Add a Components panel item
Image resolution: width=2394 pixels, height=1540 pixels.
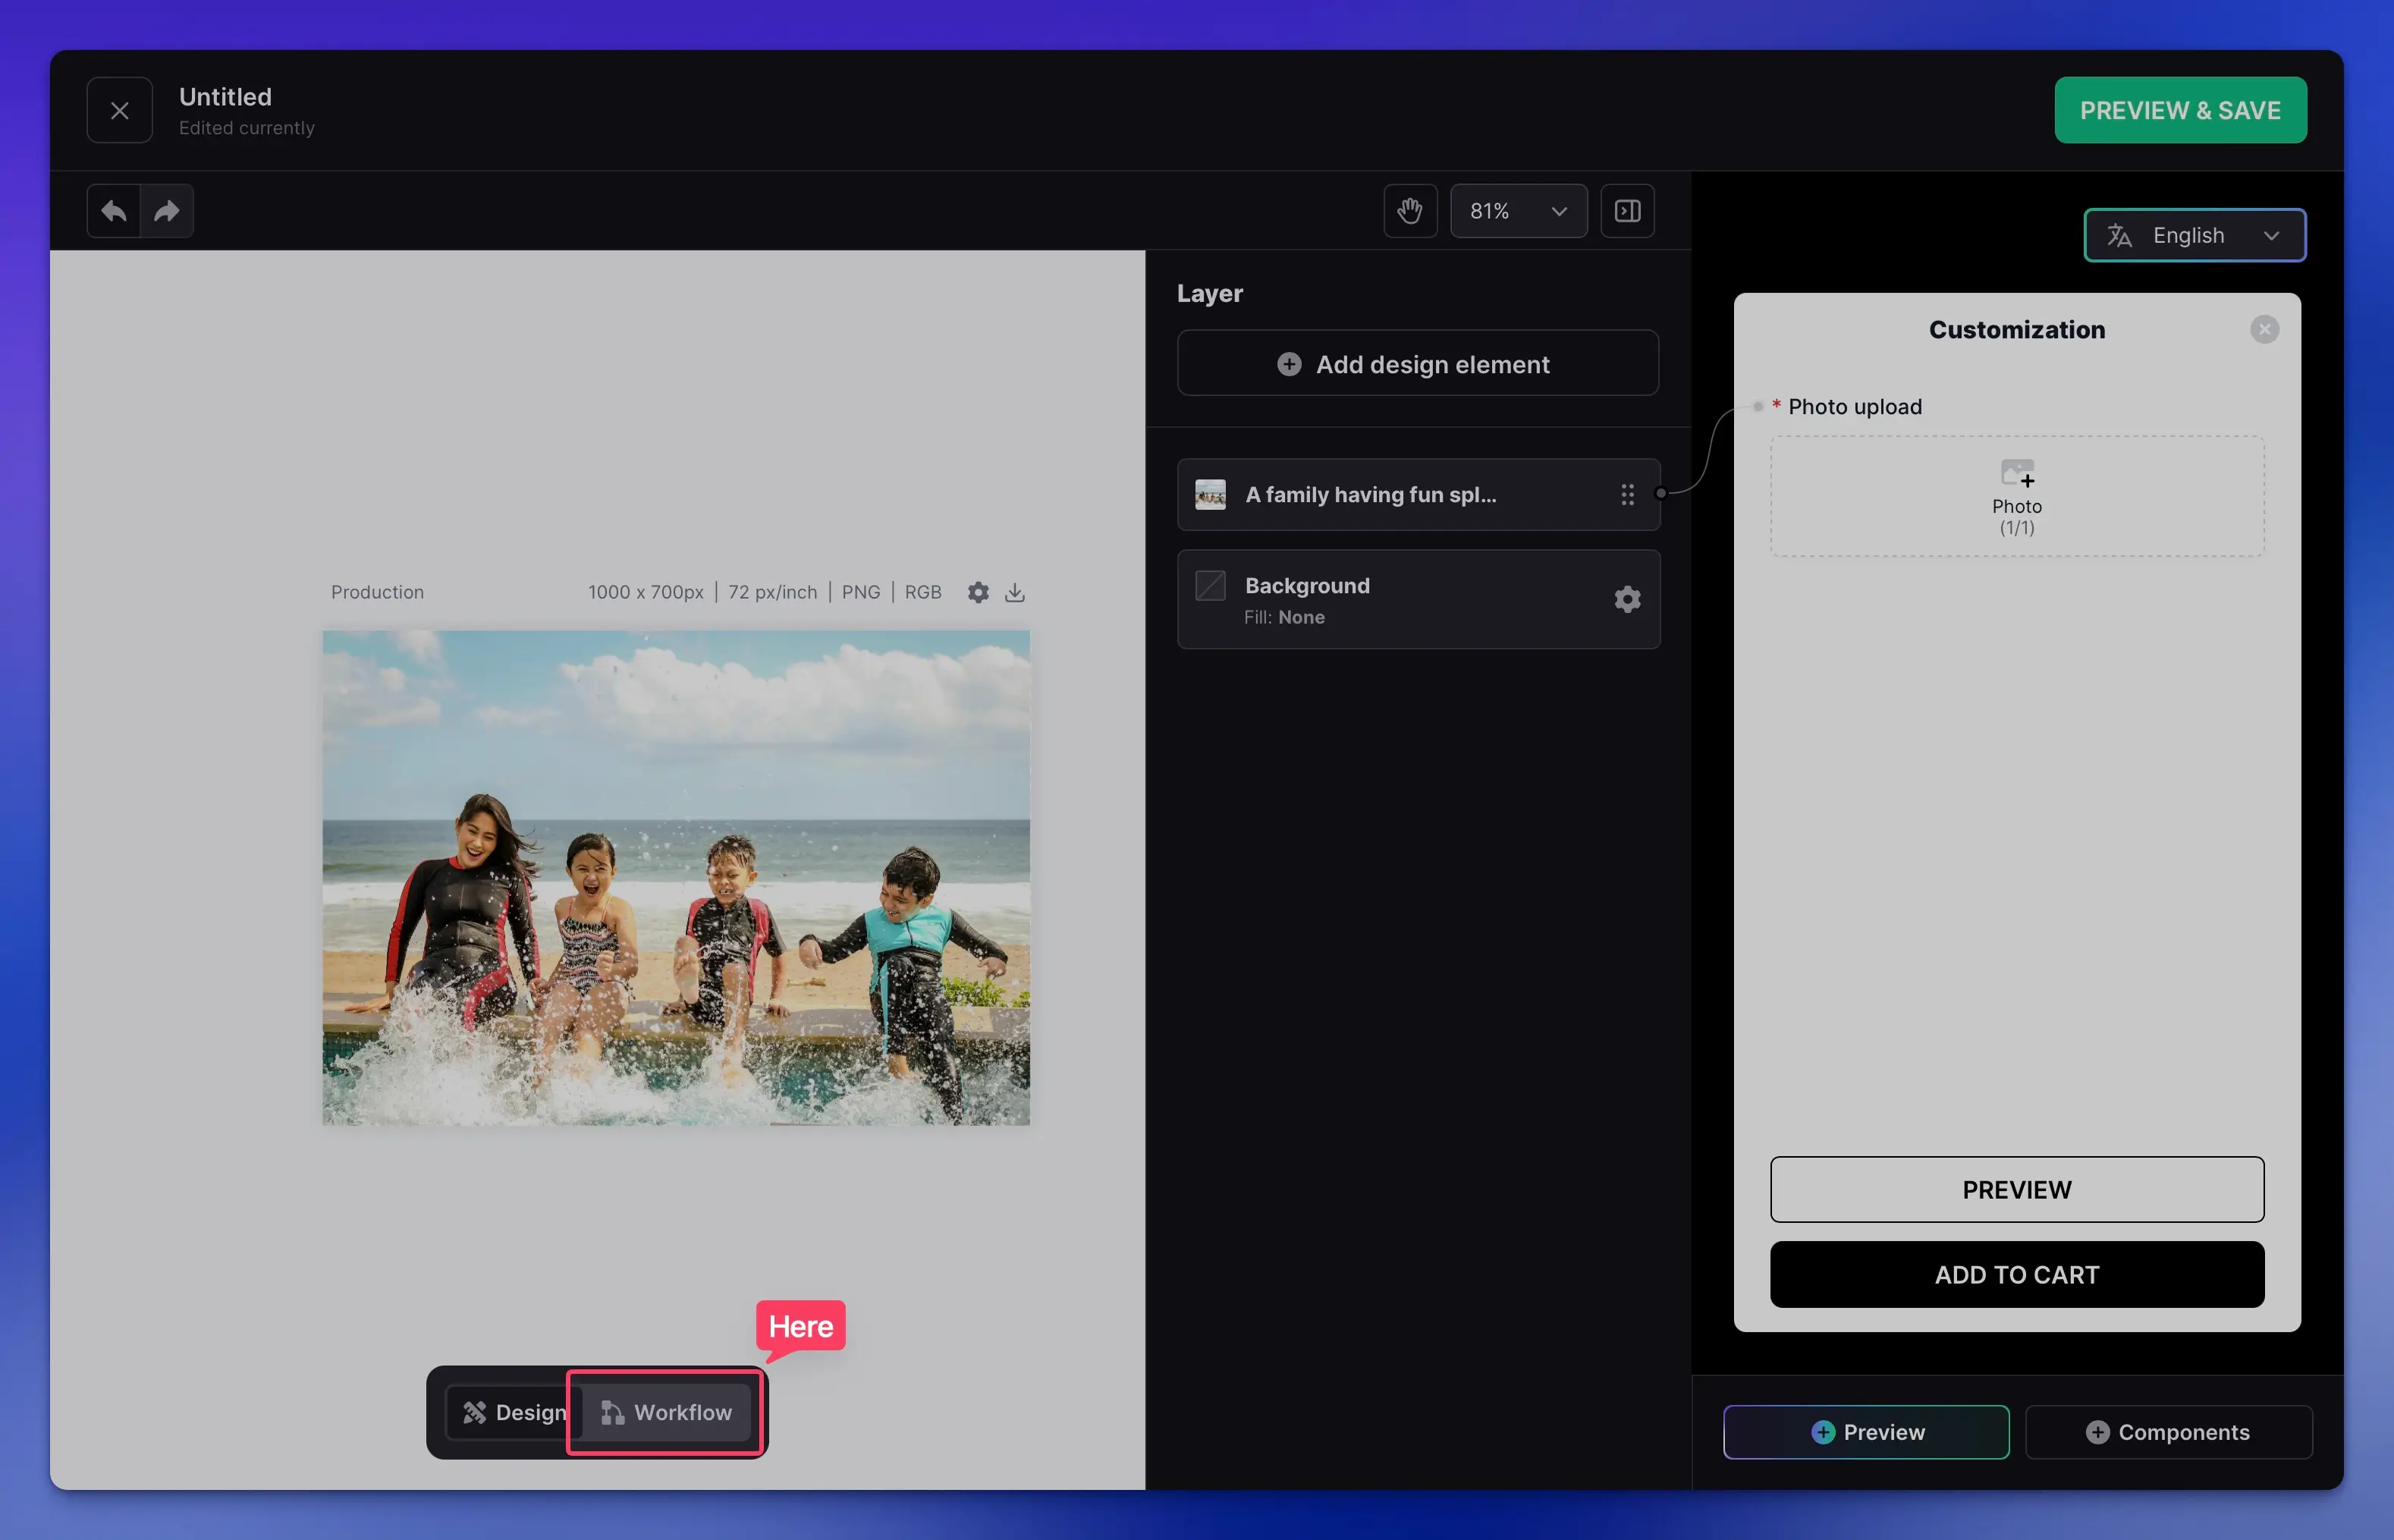[x=2168, y=1432]
